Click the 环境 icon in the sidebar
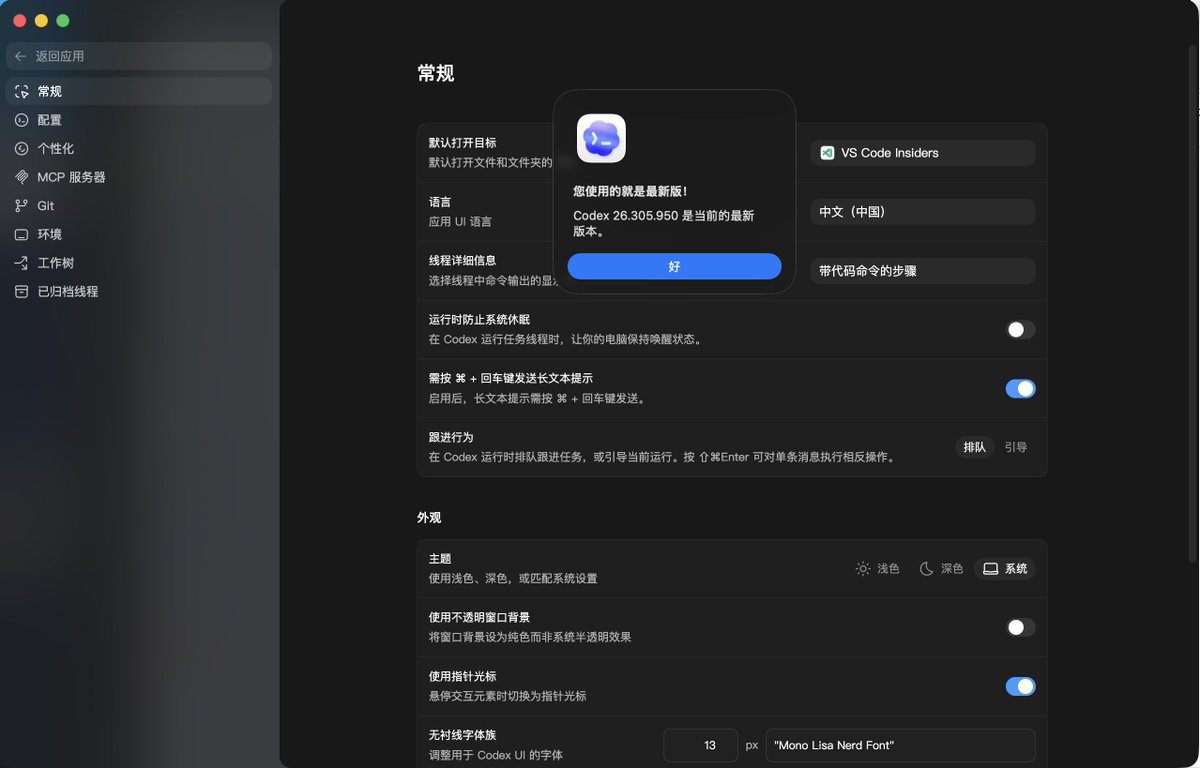 point(21,235)
